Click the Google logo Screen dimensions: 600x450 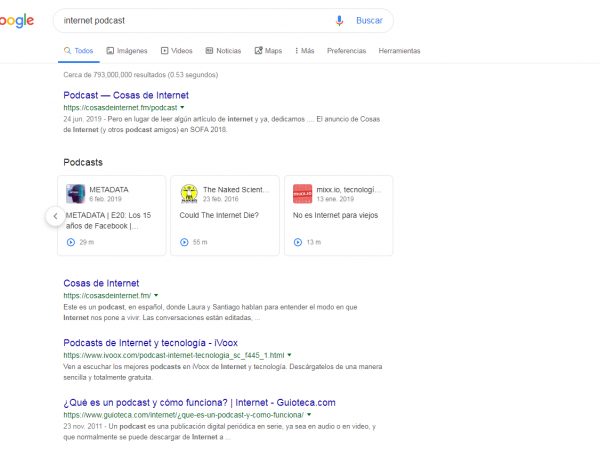point(16,21)
